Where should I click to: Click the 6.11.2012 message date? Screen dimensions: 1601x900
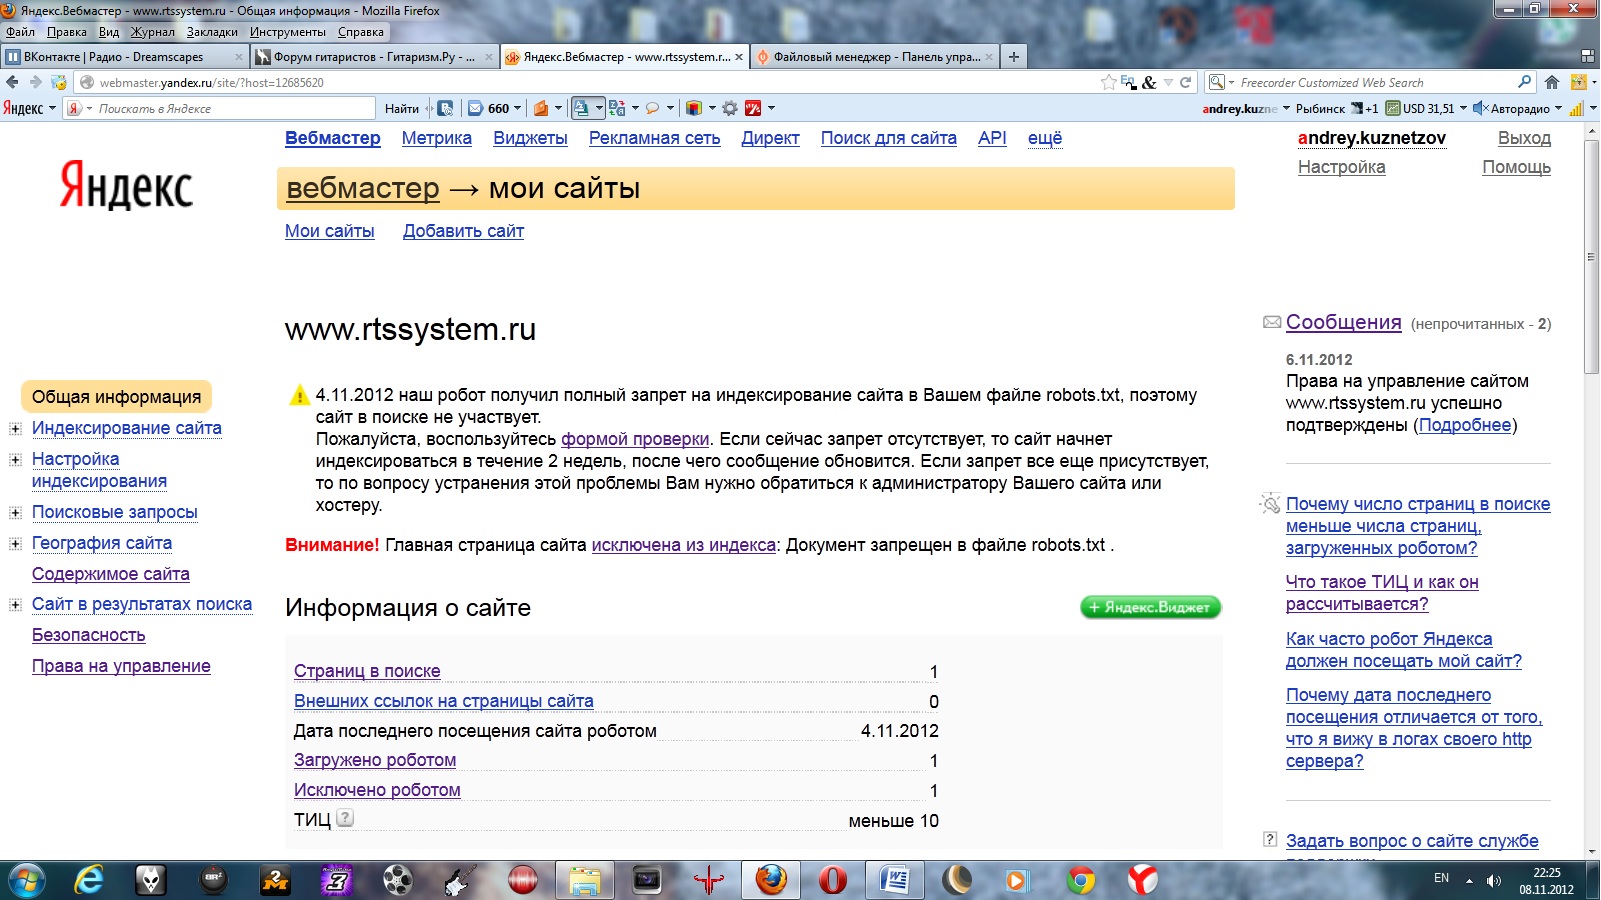pos(1319,359)
